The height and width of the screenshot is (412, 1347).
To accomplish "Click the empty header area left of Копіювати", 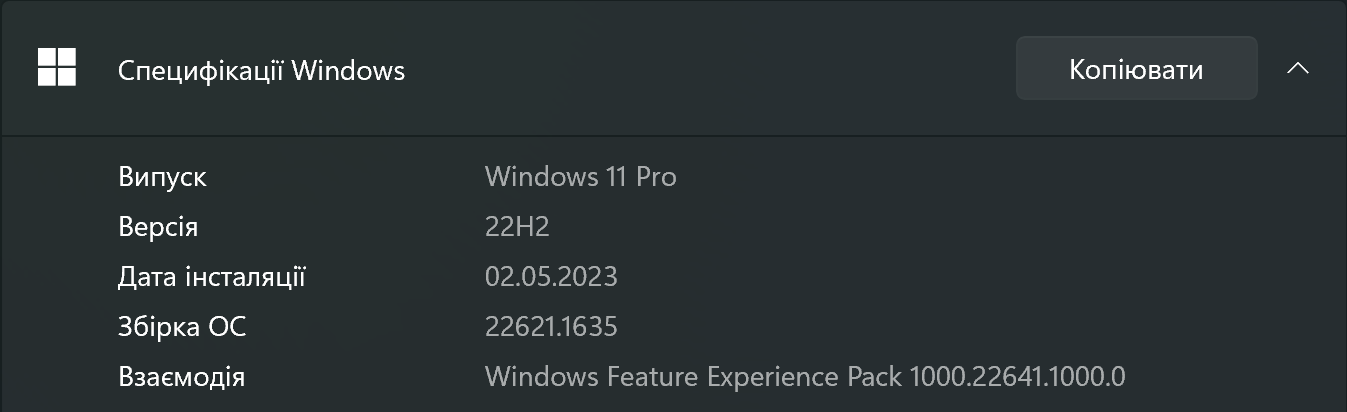I will pos(700,70).
